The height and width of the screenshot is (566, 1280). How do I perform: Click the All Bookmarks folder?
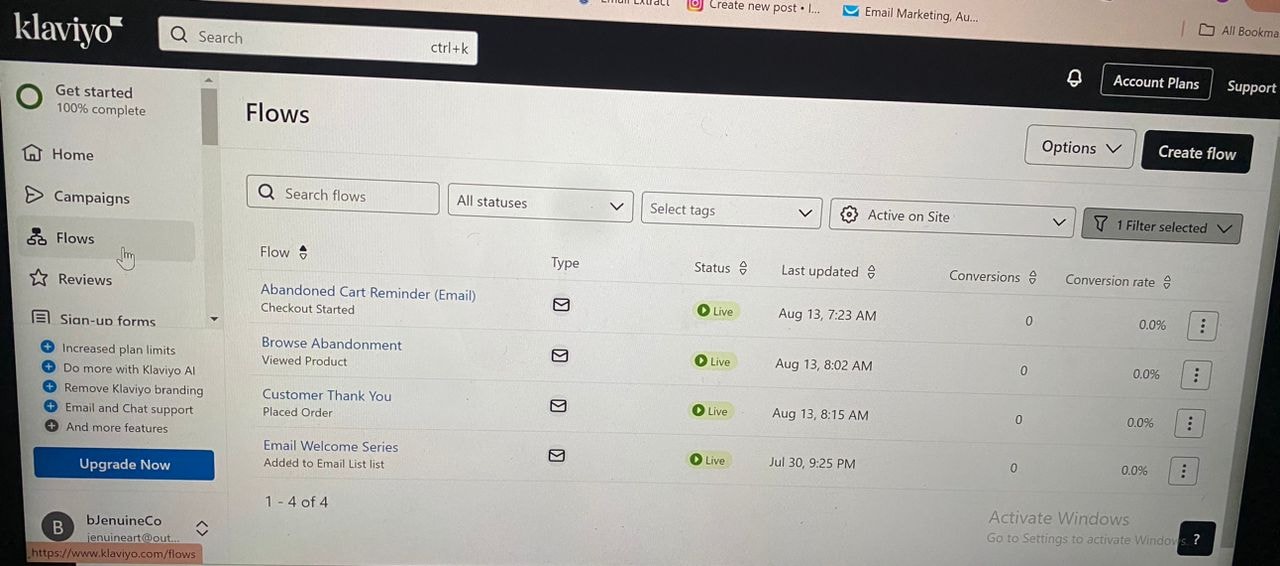1238,31
